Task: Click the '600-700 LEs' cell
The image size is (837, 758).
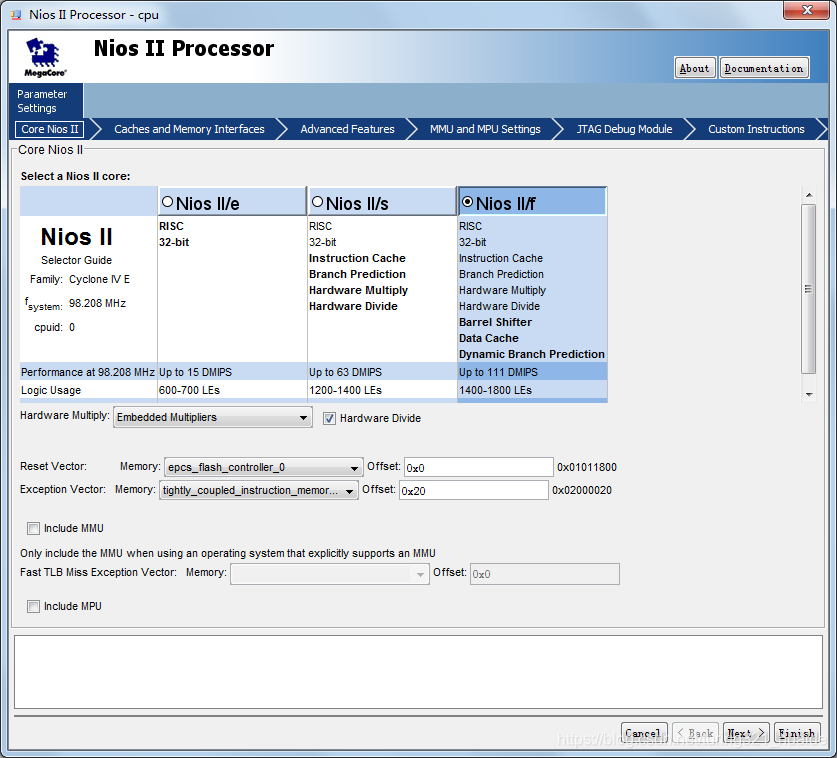Action: click(232, 390)
